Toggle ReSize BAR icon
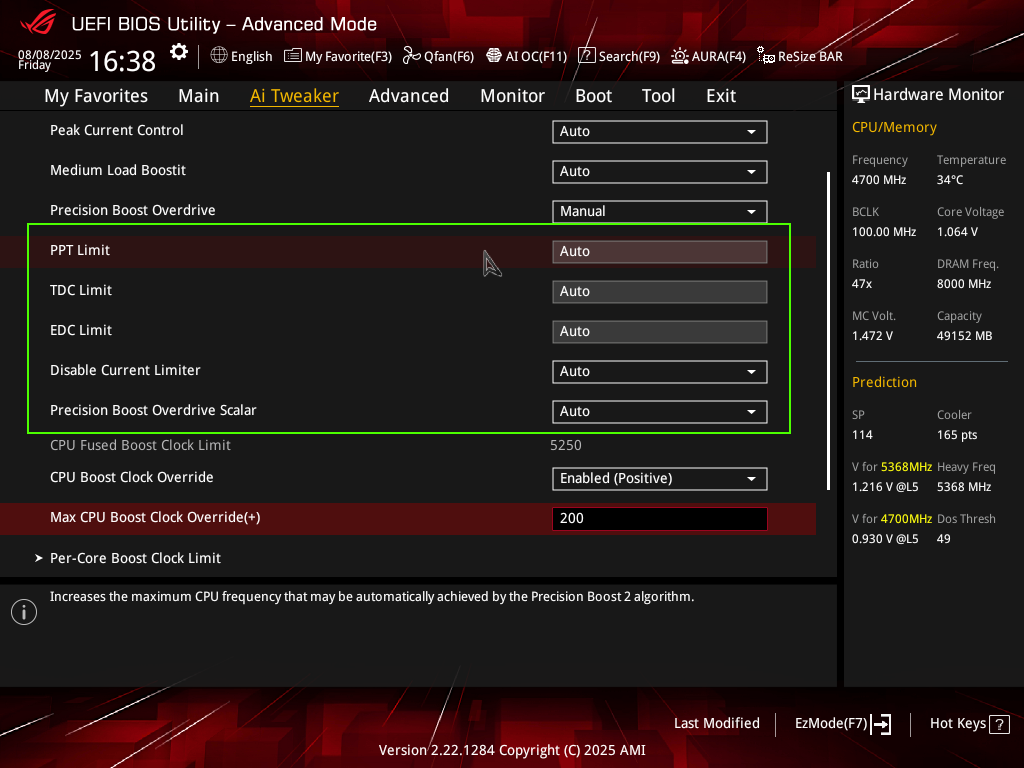The width and height of the screenshot is (1024, 768). pos(765,56)
